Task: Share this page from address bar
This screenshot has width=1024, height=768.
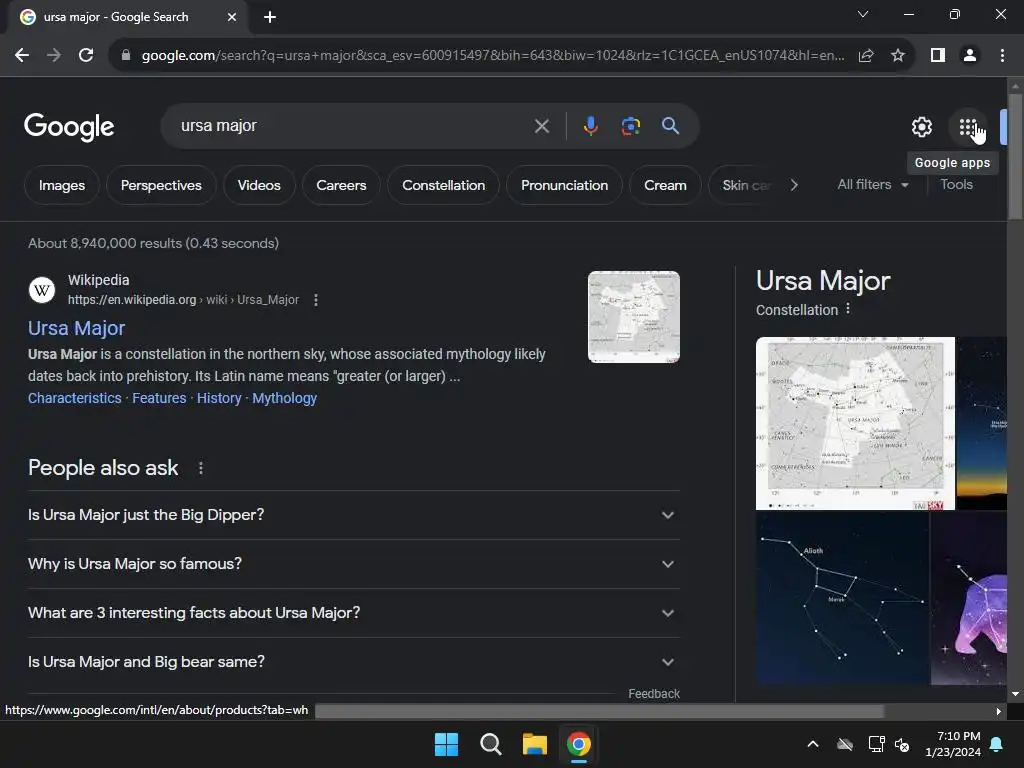Action: click(x=866, y=56)
